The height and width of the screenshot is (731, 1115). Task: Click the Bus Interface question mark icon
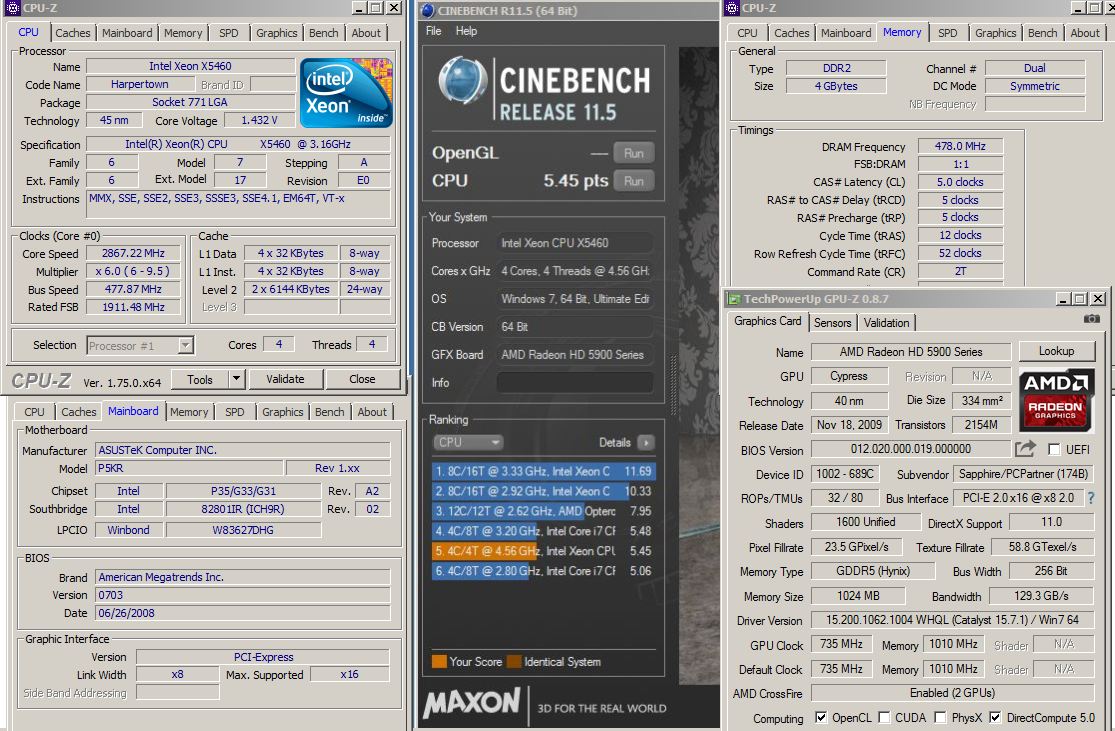click(x=1091, y=498)
